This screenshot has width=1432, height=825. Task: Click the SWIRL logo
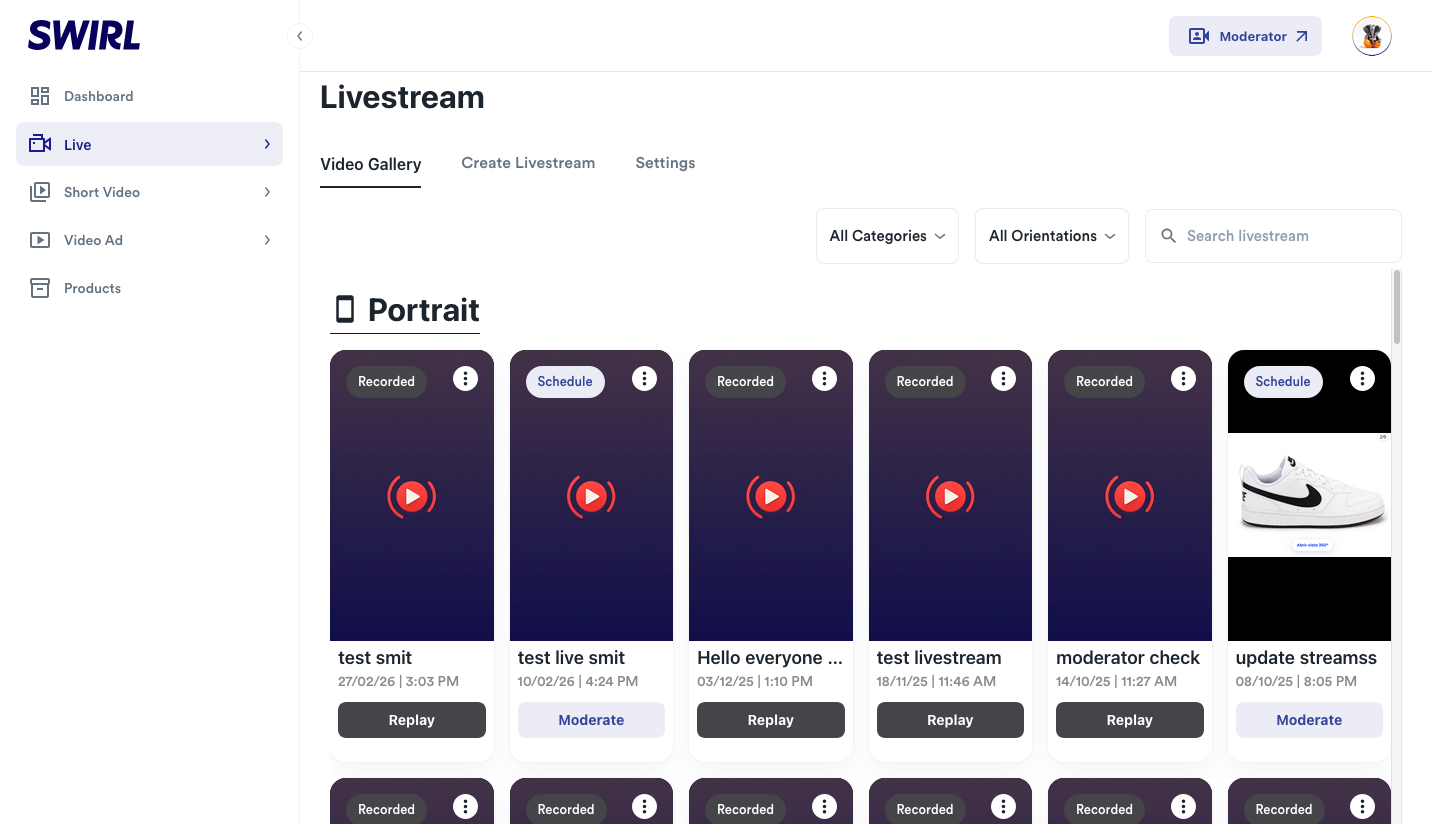click(x=84, y=36)
